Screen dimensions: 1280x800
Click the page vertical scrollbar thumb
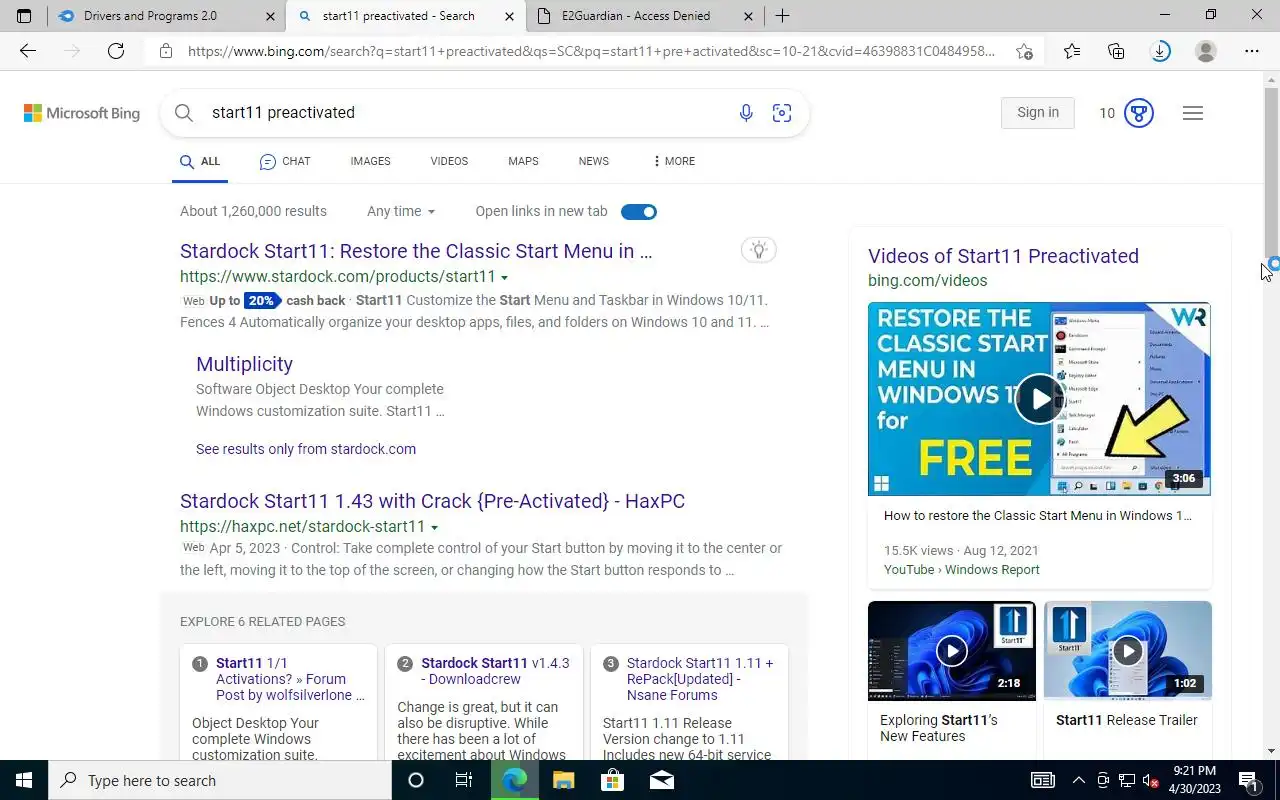pyautogui.click(x=1271, y=172)
